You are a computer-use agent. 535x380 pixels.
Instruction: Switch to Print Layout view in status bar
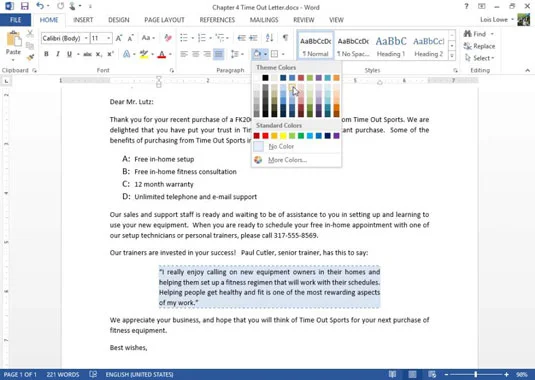click(413, 374)
